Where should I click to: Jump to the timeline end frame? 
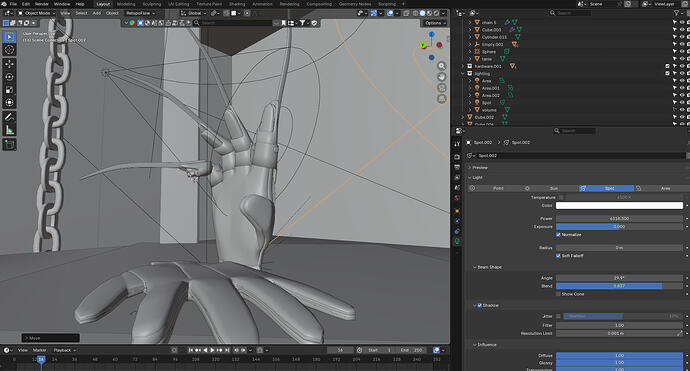point(227,350)
